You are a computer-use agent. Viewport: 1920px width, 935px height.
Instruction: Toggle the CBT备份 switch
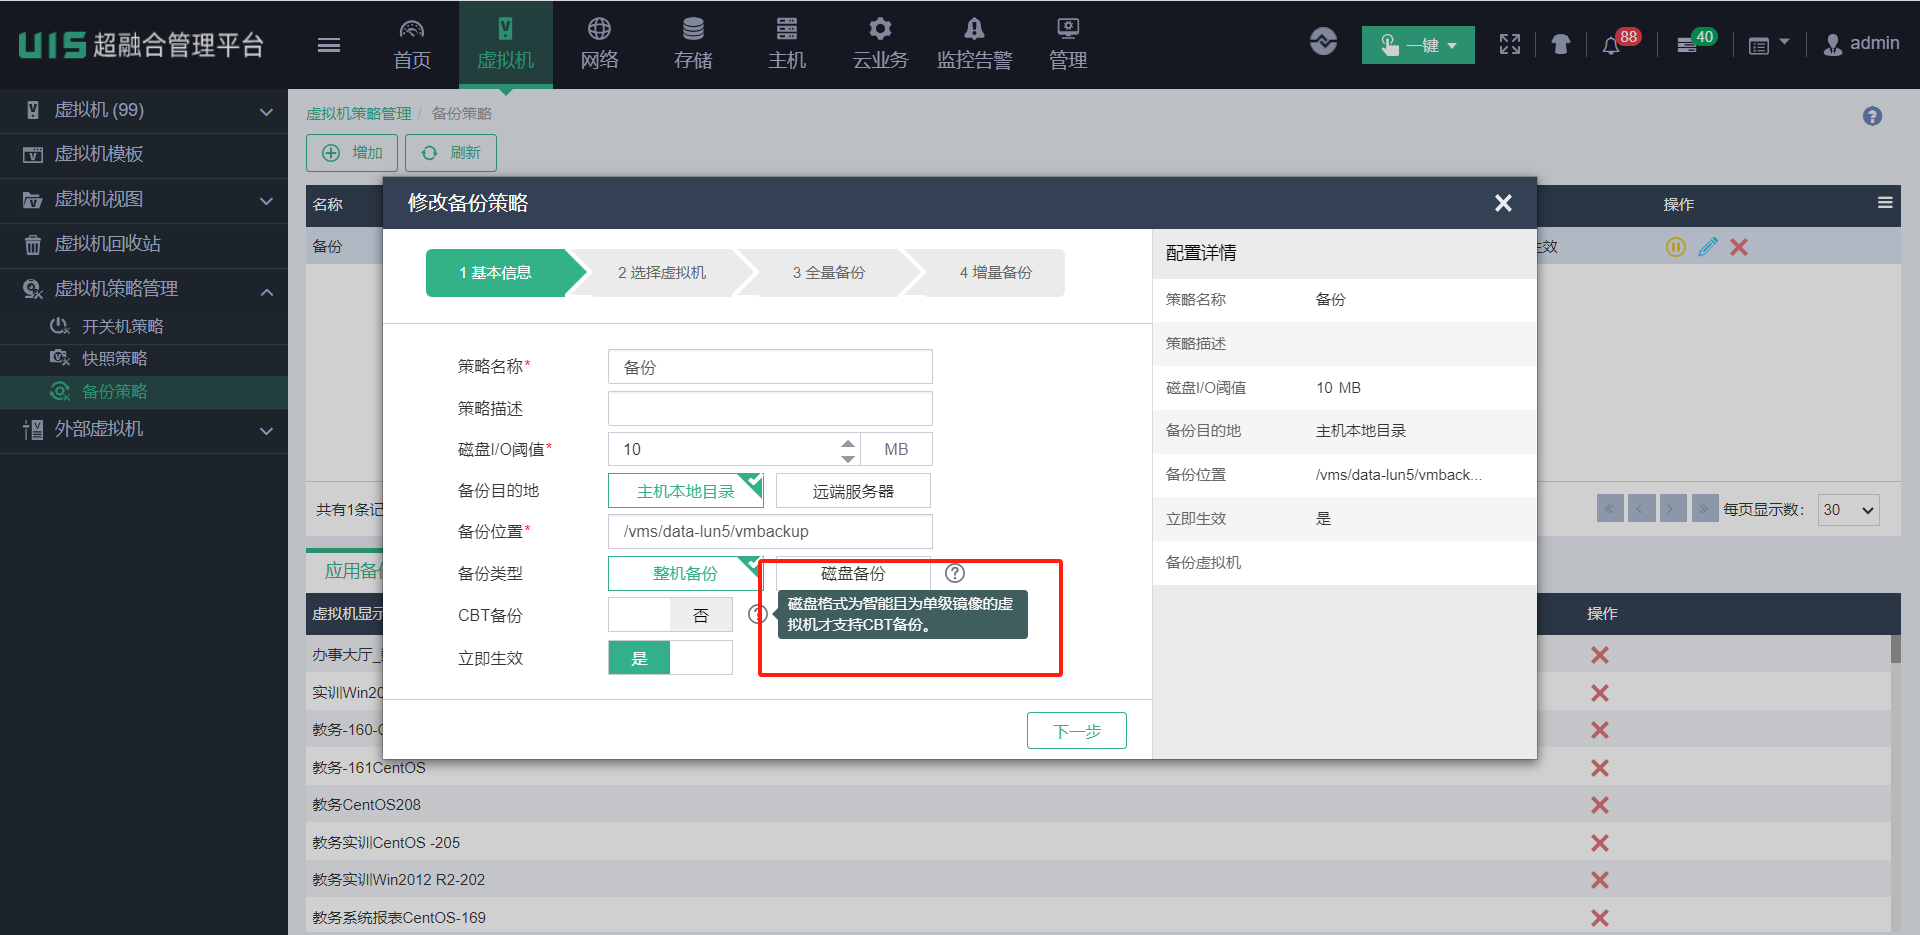[x=670, y=615]
